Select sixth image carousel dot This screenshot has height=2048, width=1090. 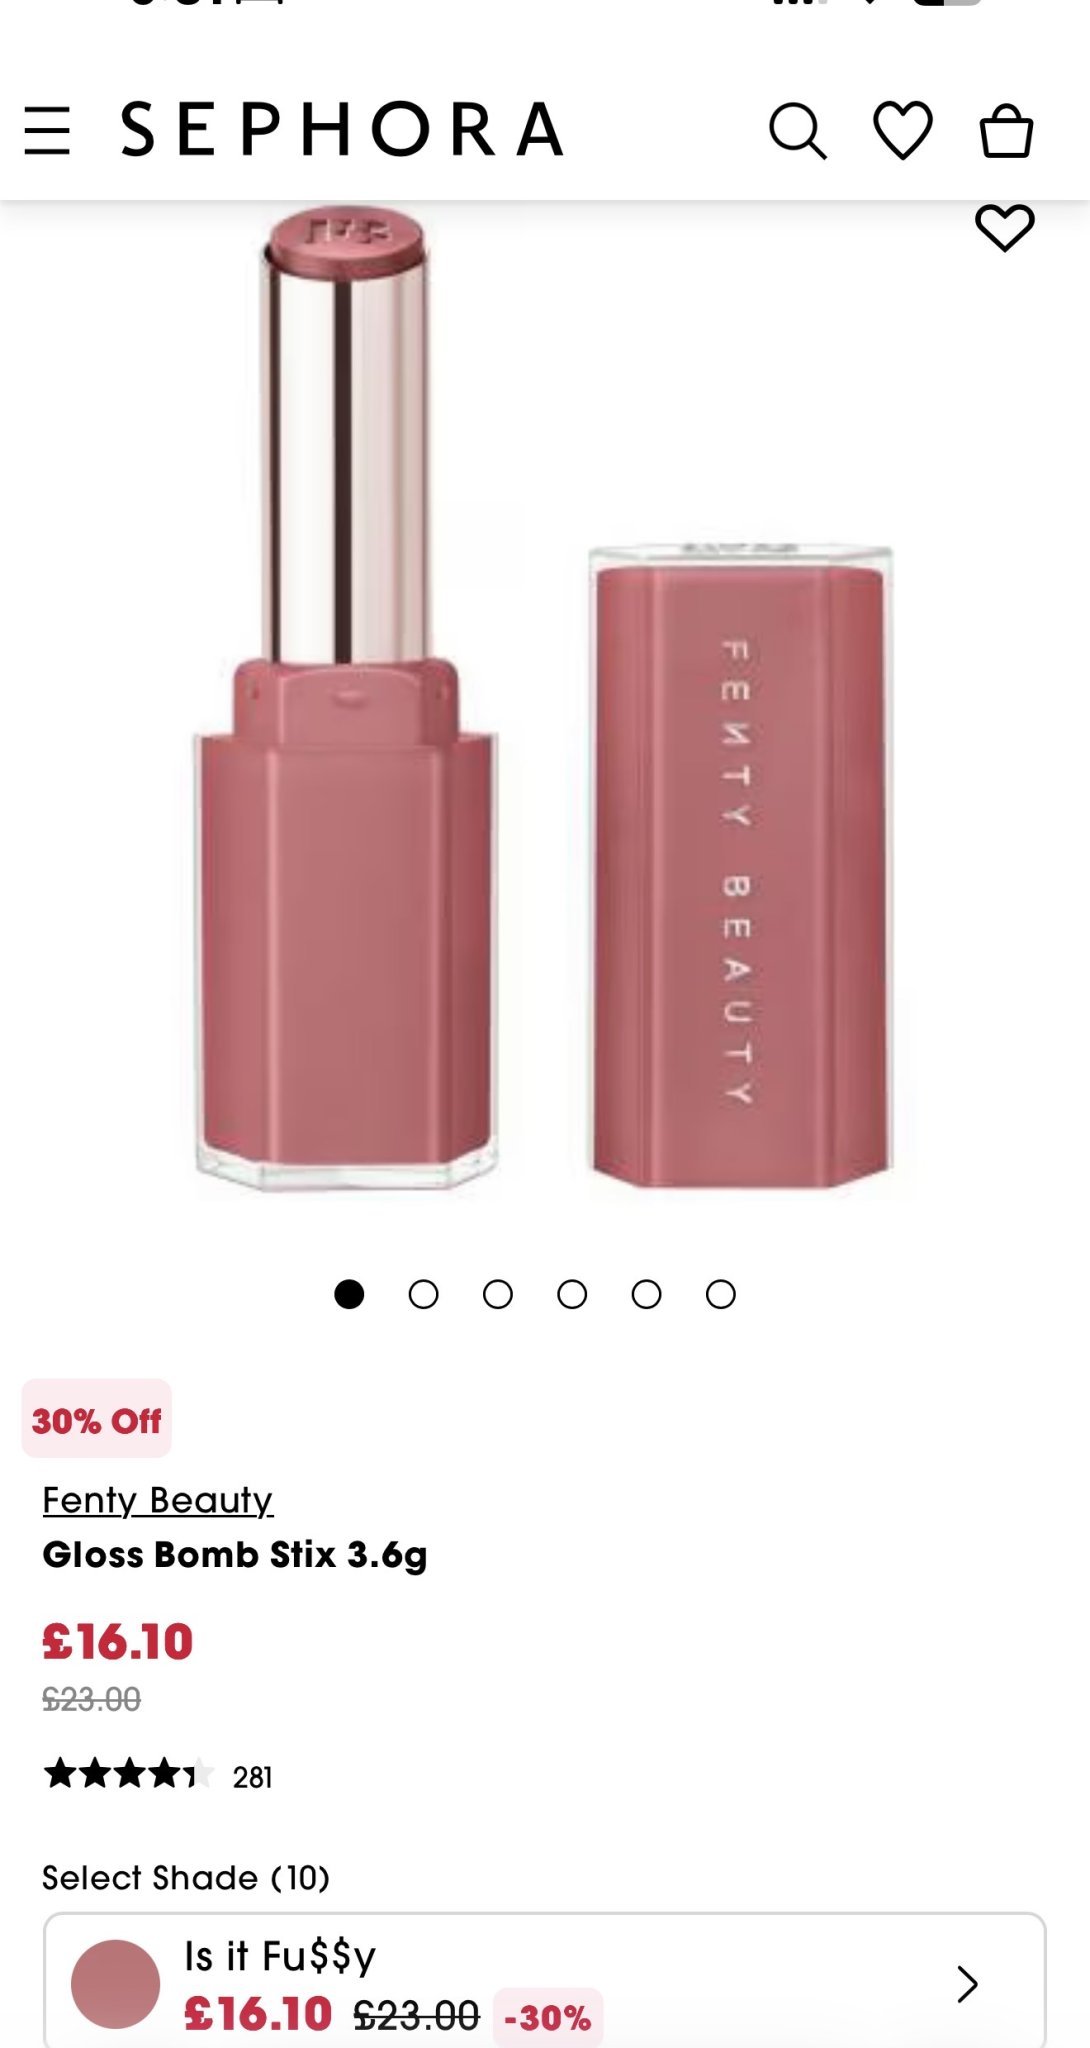721,1294
